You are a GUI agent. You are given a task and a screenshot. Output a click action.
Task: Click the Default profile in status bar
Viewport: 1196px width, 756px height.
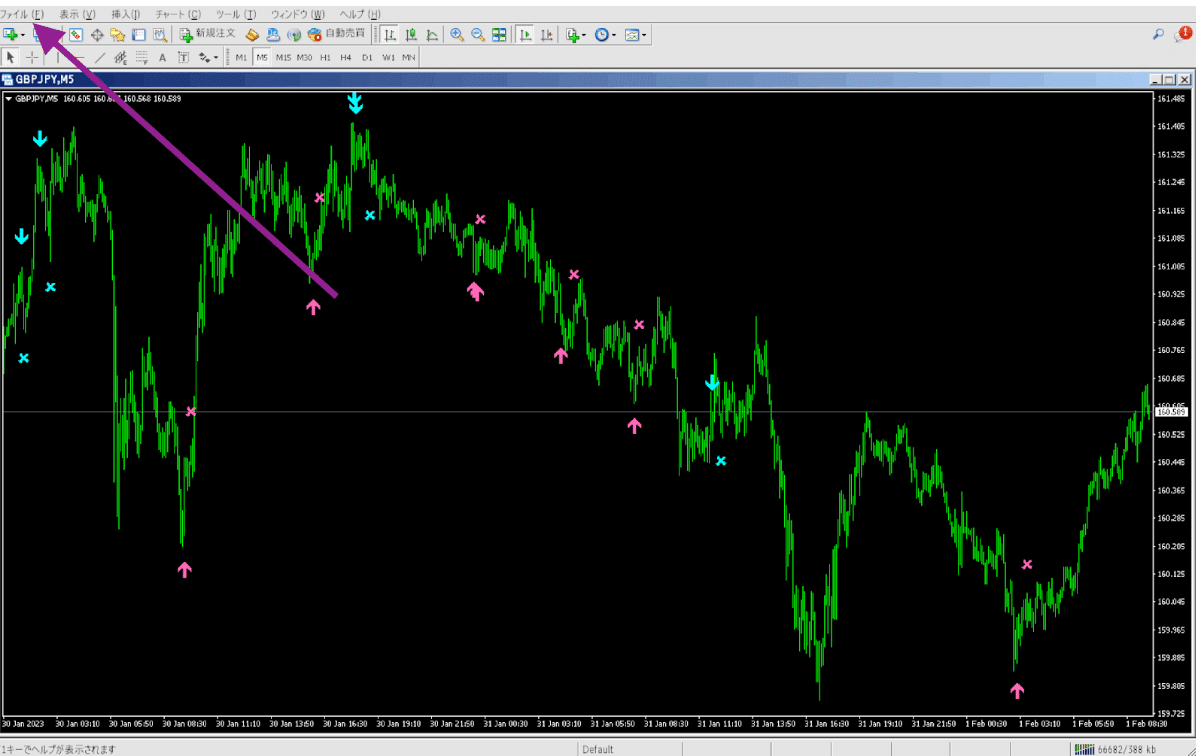point(598,749)
